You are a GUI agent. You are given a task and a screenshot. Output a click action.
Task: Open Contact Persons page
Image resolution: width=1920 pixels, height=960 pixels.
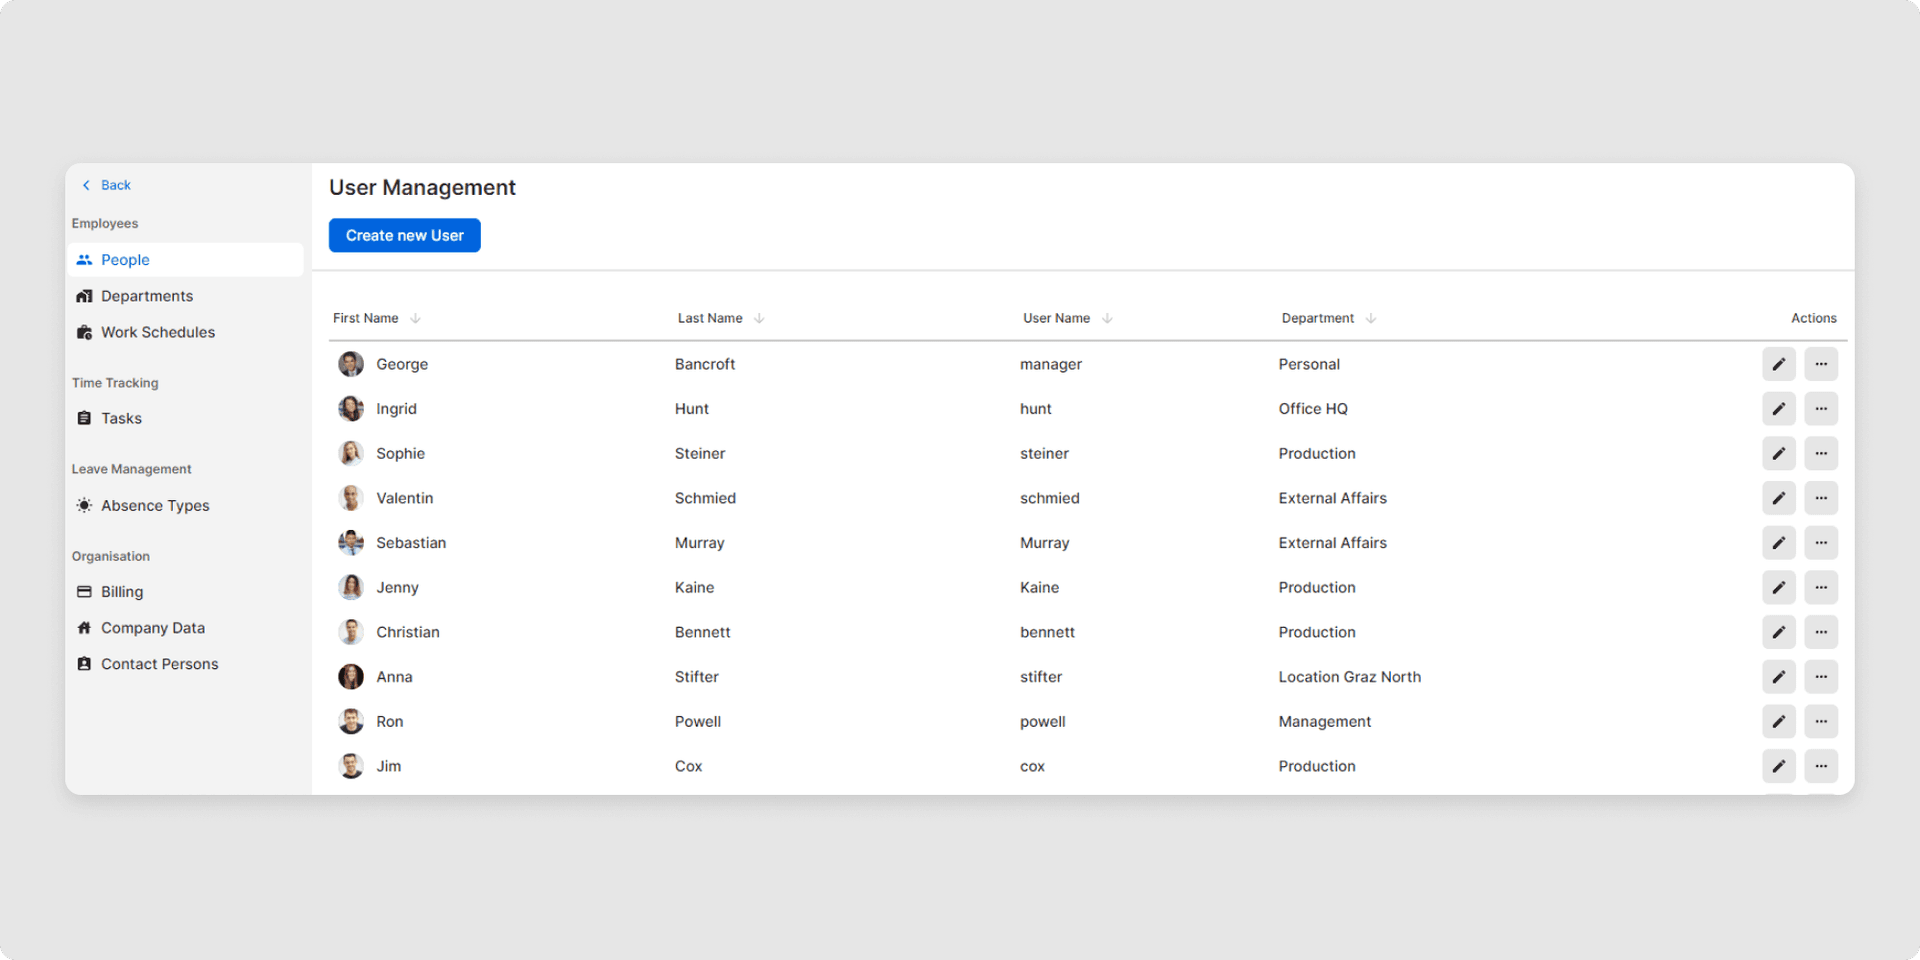coord(159,664)
